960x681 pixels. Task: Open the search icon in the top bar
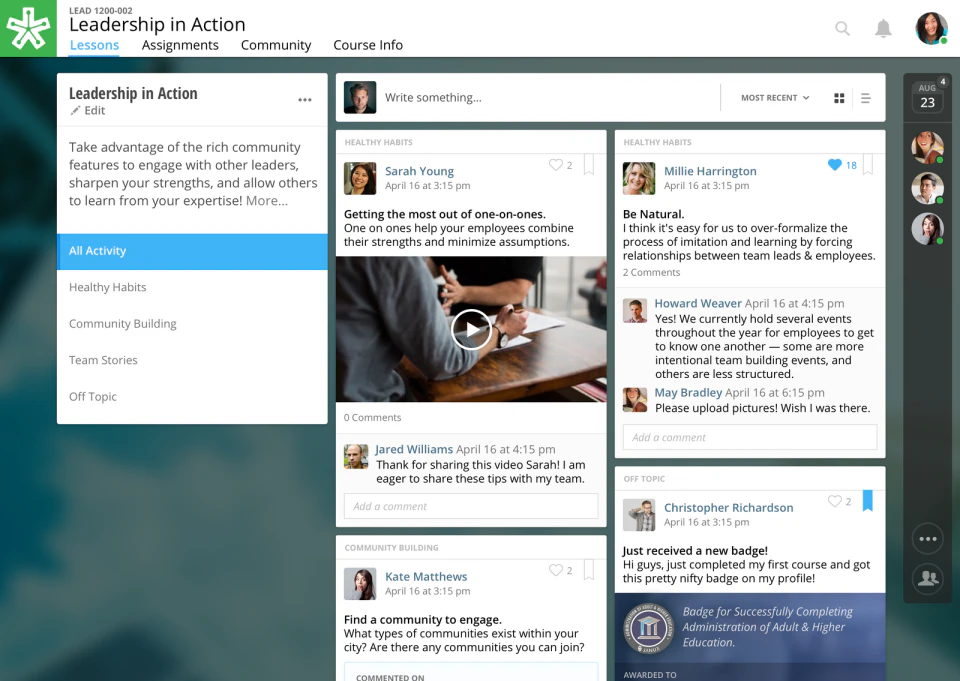842,29
